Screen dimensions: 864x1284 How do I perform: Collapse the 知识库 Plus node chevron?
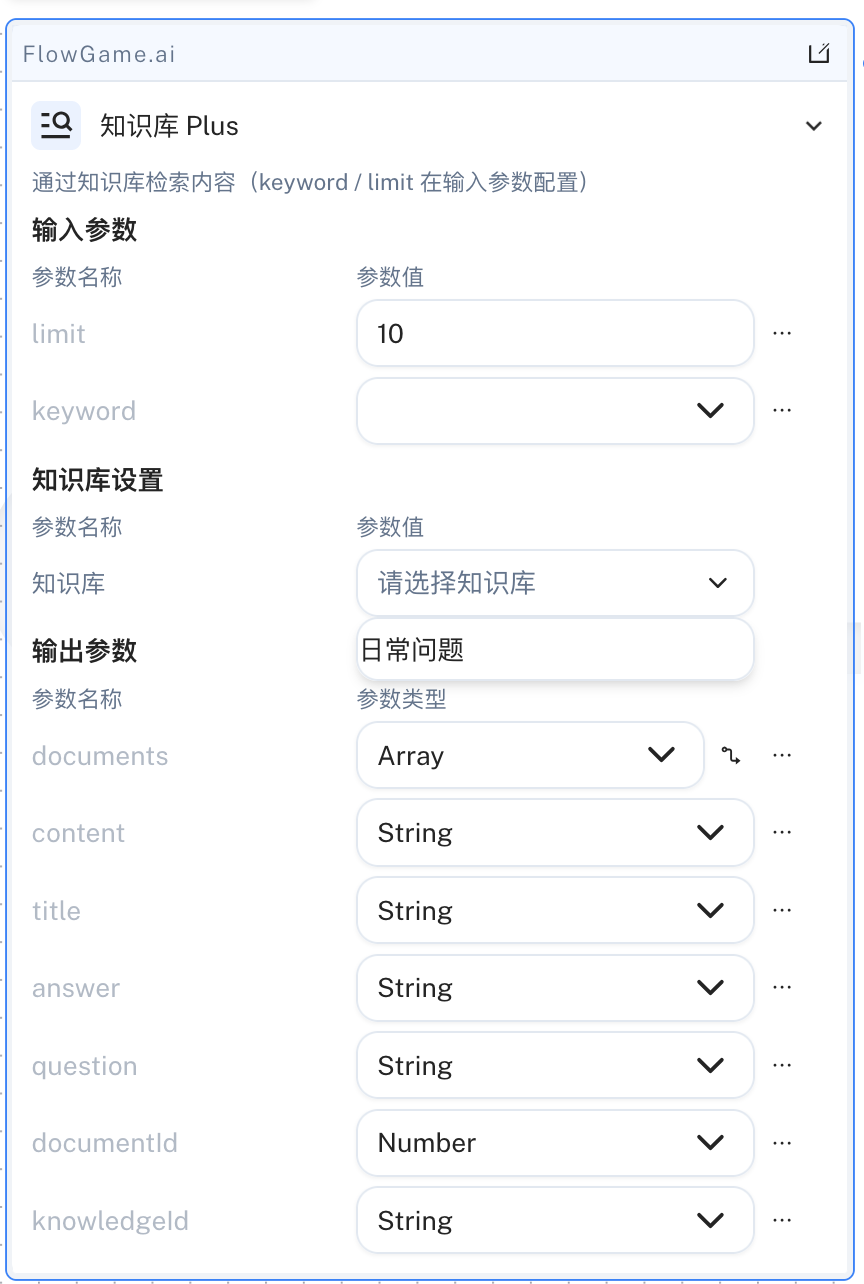(x=814, y=126)
